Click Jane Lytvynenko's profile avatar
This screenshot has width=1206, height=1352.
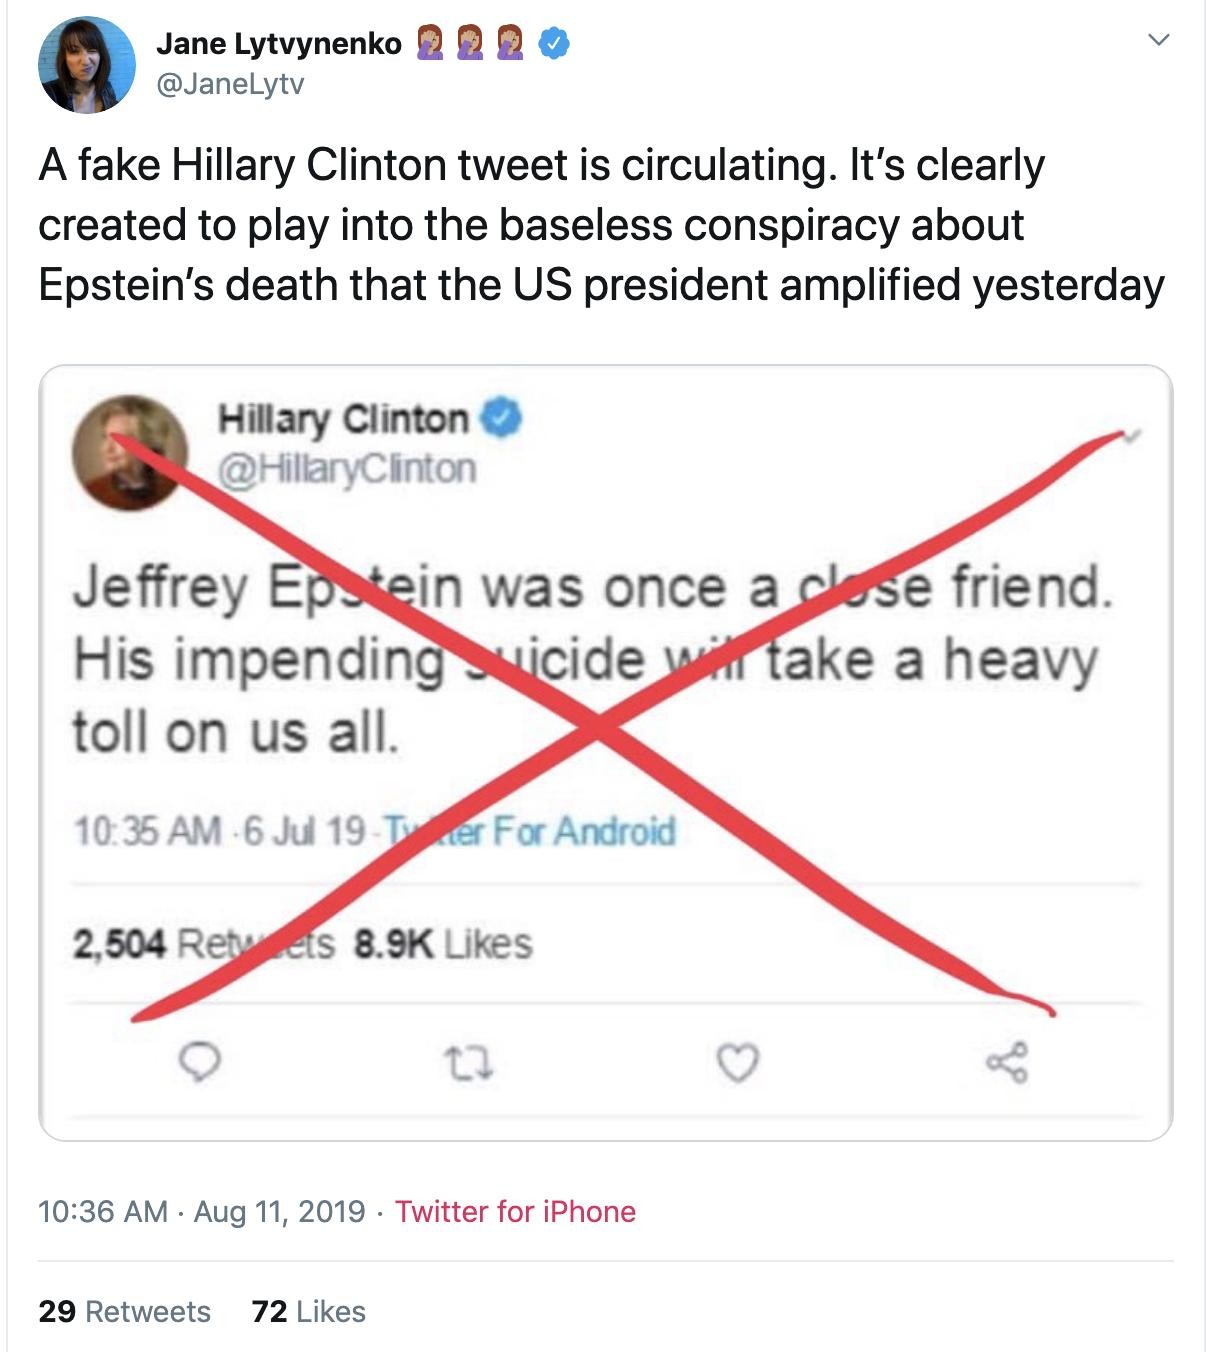click(86, 65)
